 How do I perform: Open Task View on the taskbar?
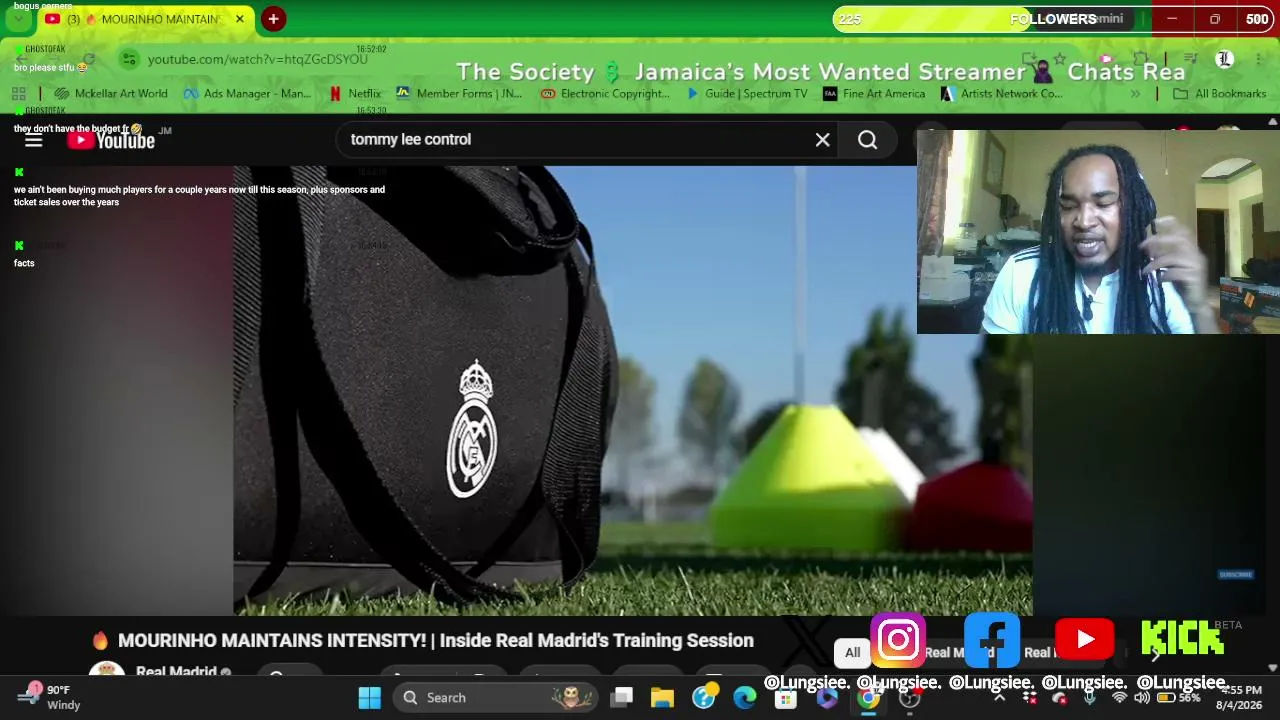622,698
